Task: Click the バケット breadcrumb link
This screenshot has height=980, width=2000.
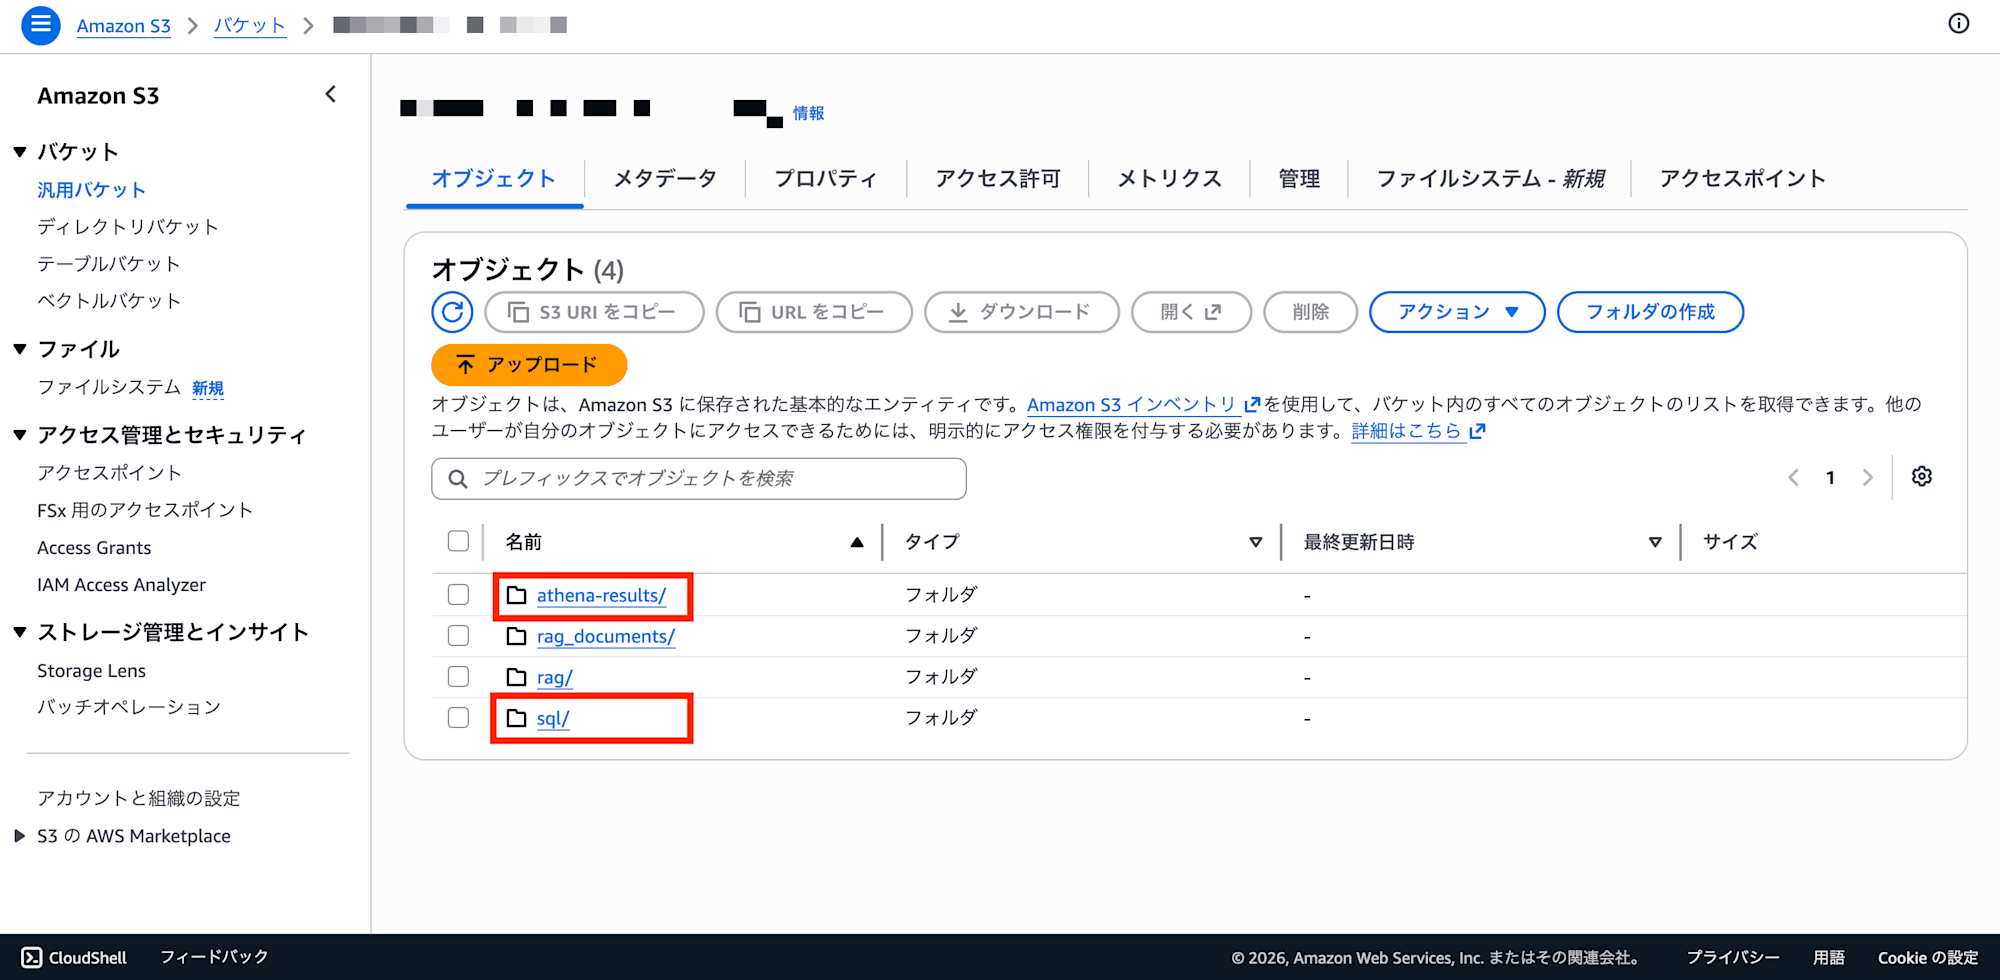Action: point(250,26)
